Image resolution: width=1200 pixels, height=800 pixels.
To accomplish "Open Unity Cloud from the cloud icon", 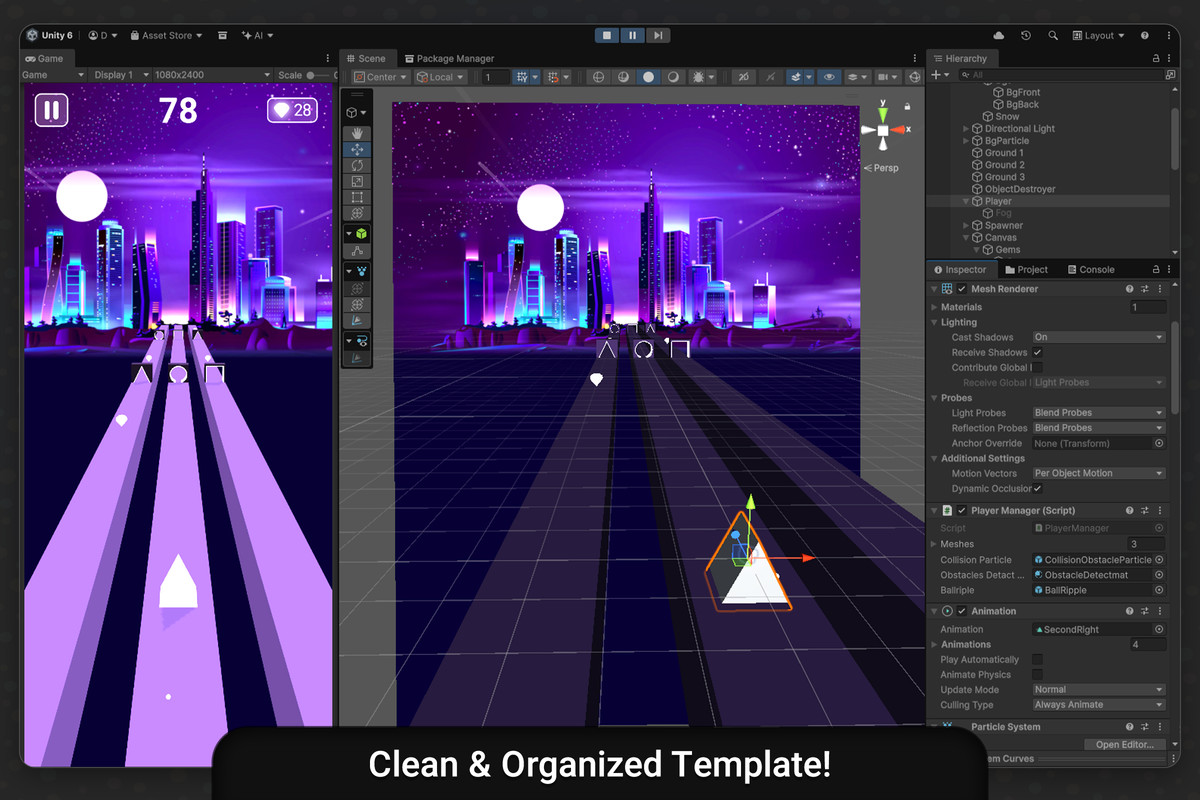I will point(998,35).
